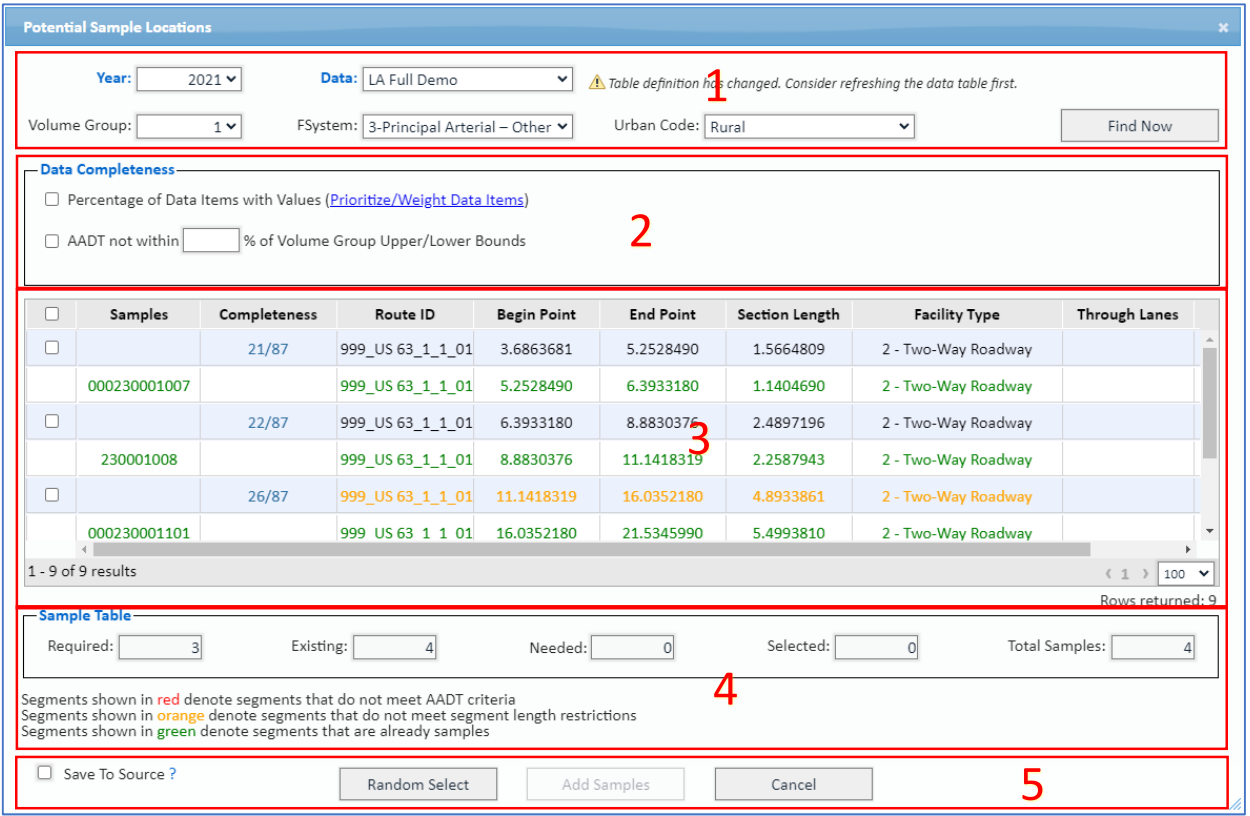The height and width of the screenshot is (816, 1250).
Task: Open the Year dropdown showing 2021
Action: pos(189,79)
